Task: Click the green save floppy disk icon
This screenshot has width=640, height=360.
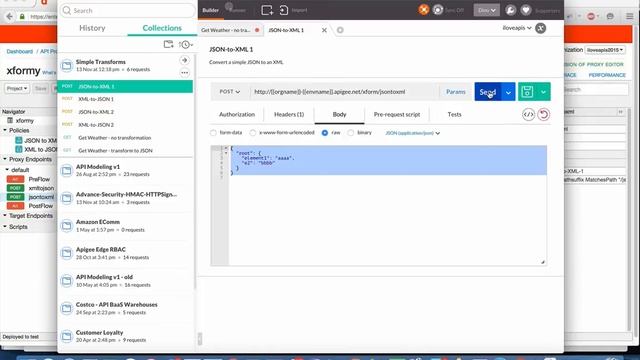Action: pos(527,92)
